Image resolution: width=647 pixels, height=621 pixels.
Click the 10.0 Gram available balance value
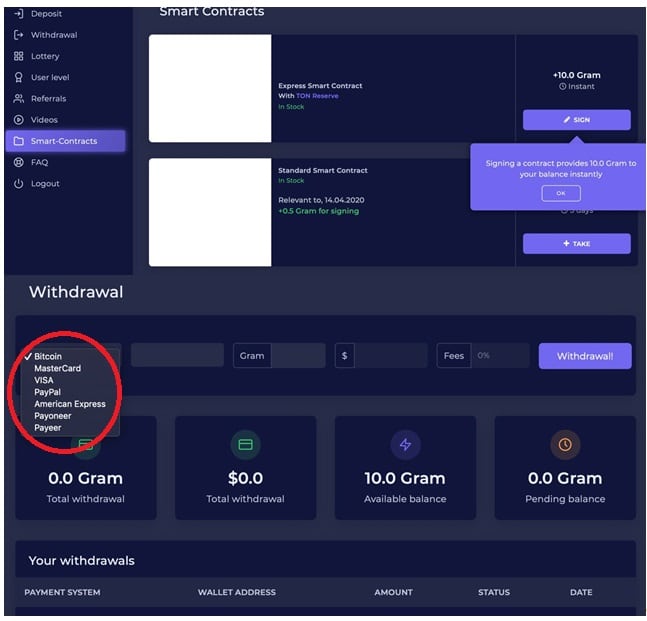(x=405, y=479)
